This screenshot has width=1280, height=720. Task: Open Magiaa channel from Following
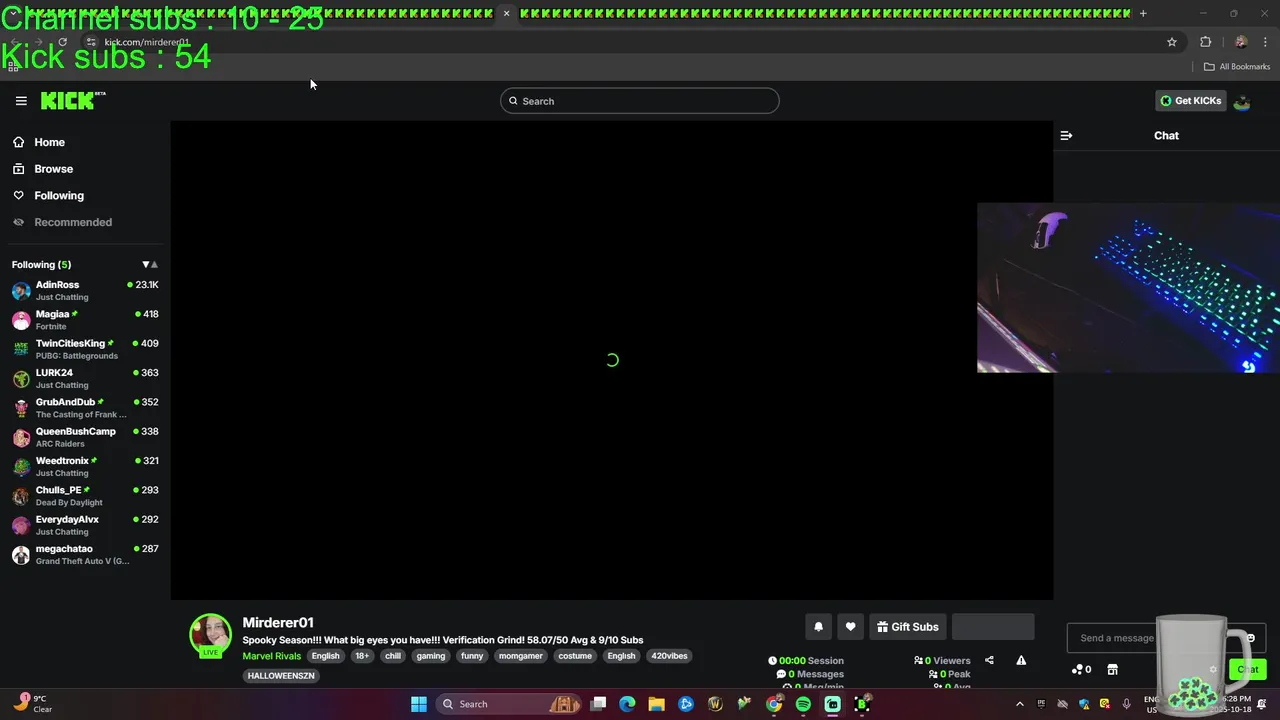(x=85, y=320)
